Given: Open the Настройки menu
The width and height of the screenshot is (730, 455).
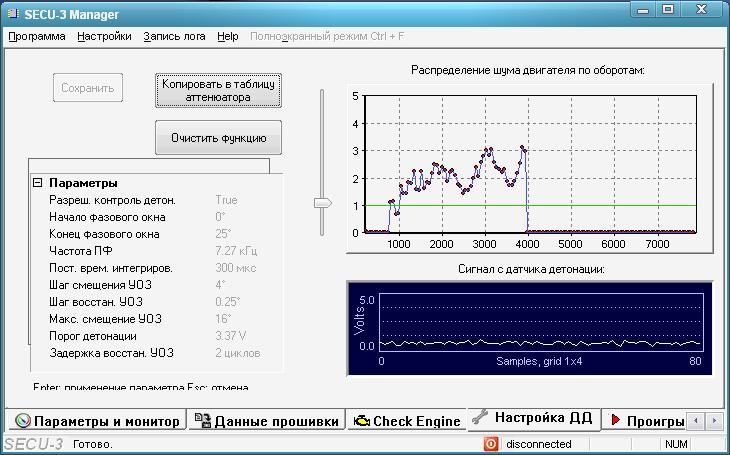Looking at the screenshot, I should tap(104, 36).
